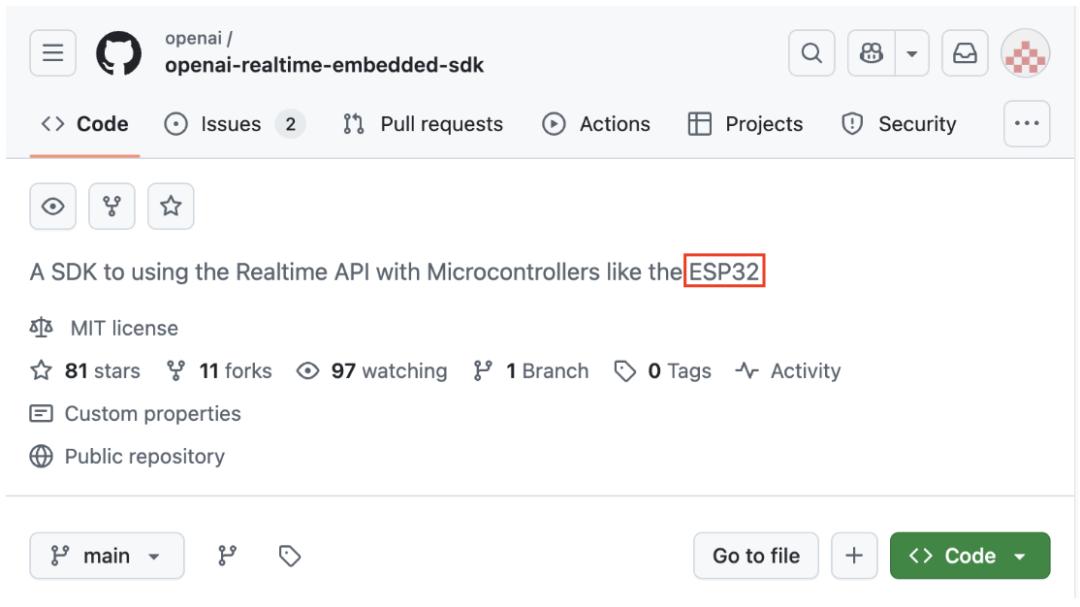Star the repository
This screenshot has width=1080, height=607.
point(170,207)
